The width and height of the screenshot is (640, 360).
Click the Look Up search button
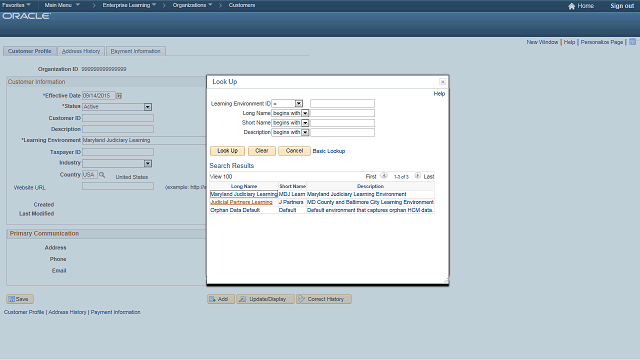(x=227, y=151)
